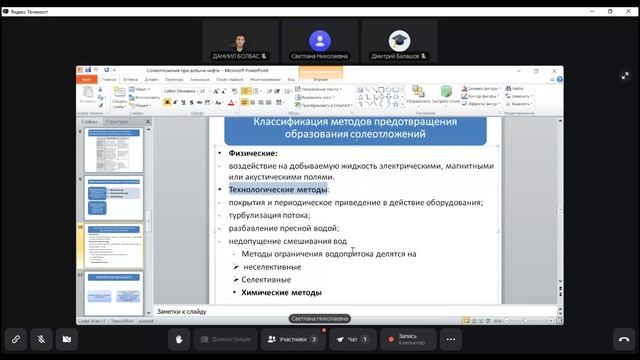Expand shared screen to fullscreen

[625, 76]
